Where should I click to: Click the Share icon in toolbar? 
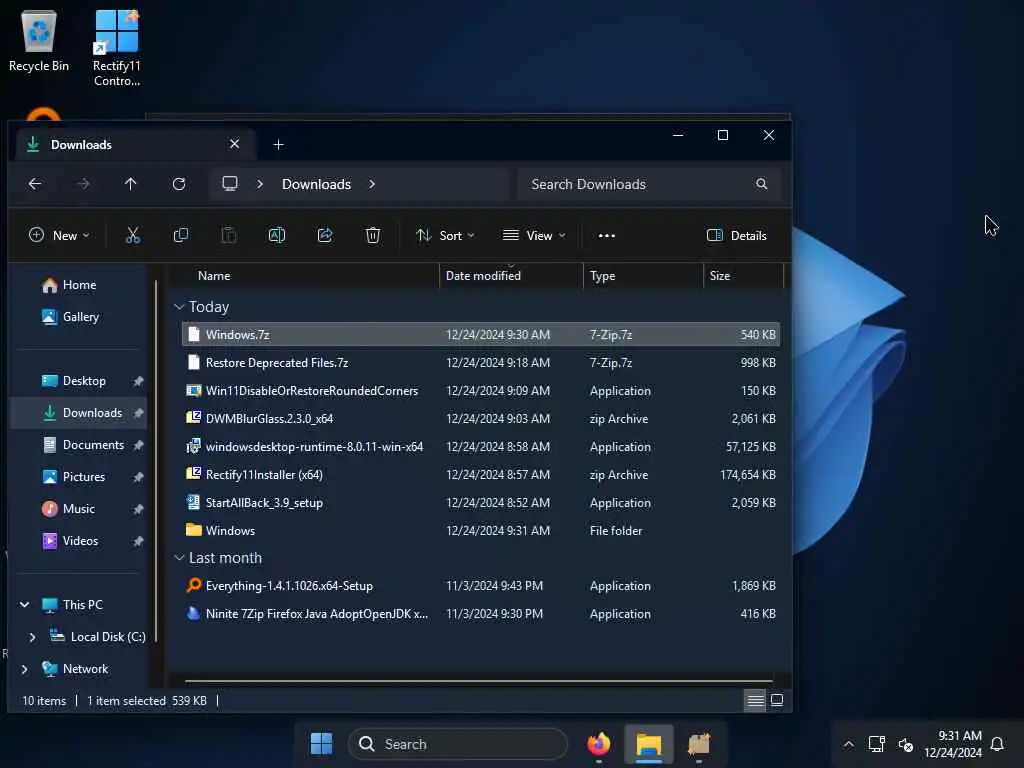click(325, 235)
